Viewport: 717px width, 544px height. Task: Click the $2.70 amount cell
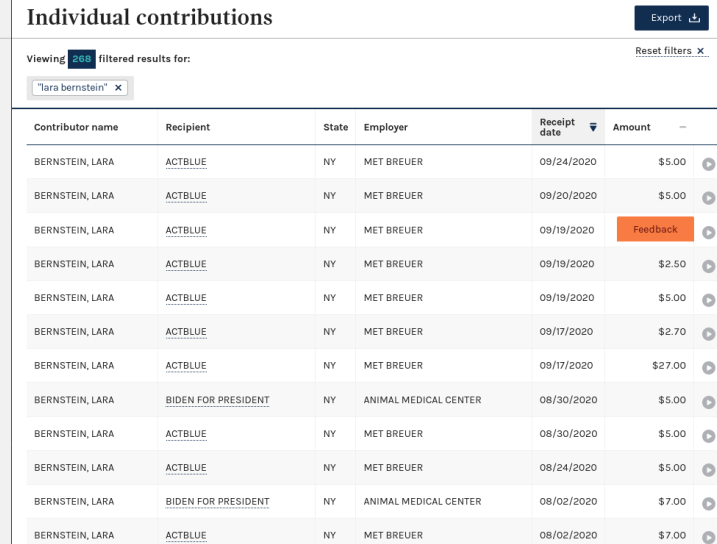672,331
